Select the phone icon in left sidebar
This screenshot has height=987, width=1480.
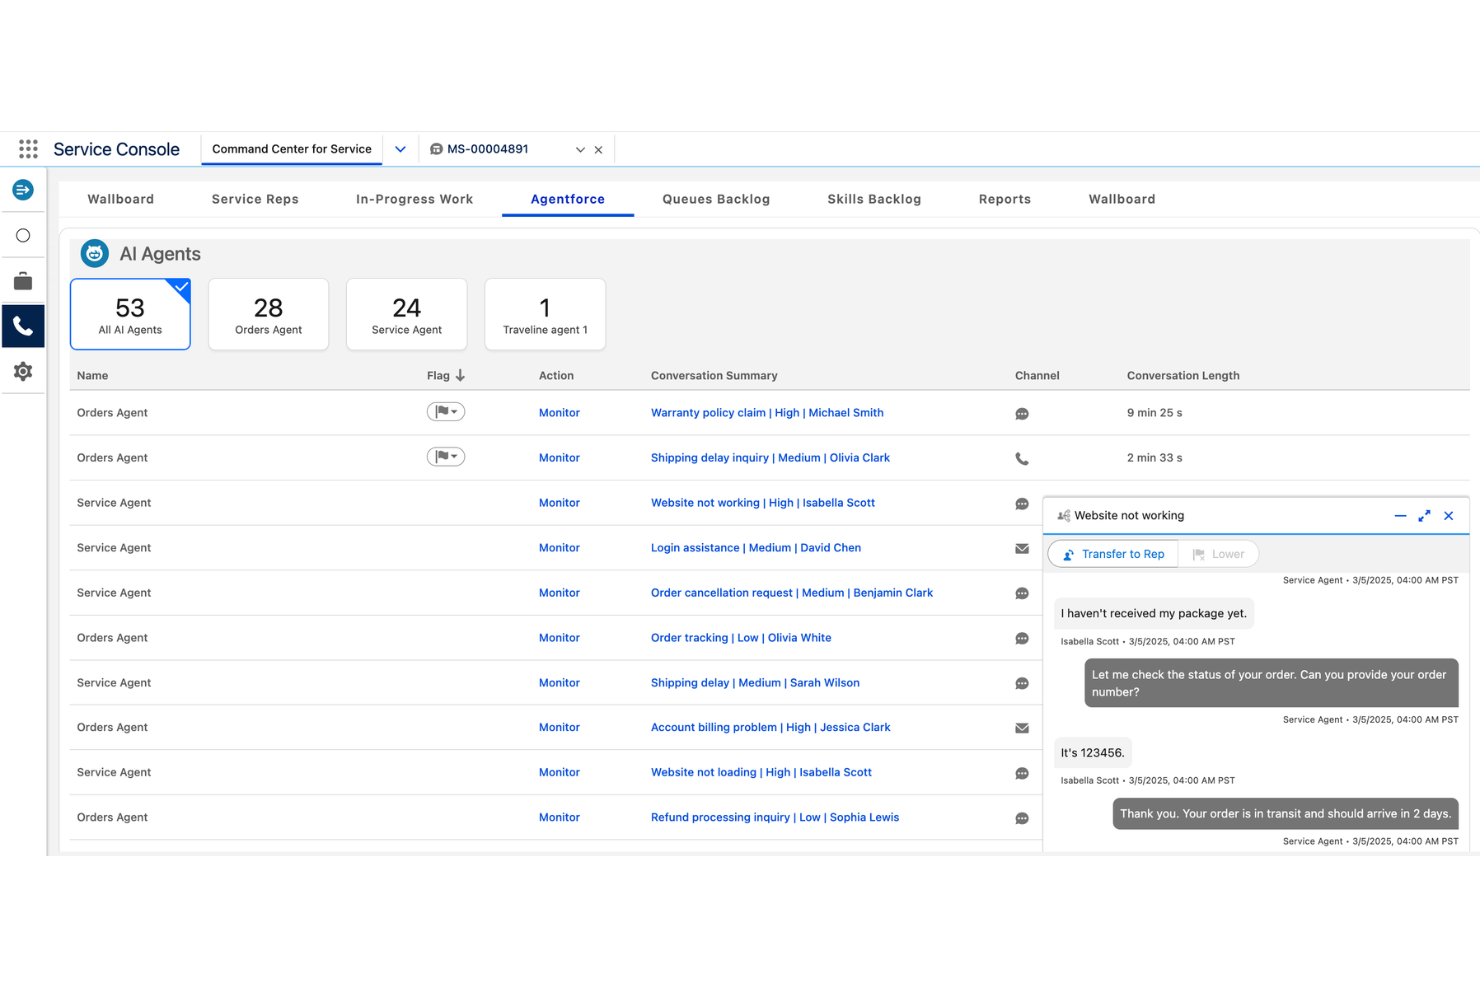pos(23,326)
